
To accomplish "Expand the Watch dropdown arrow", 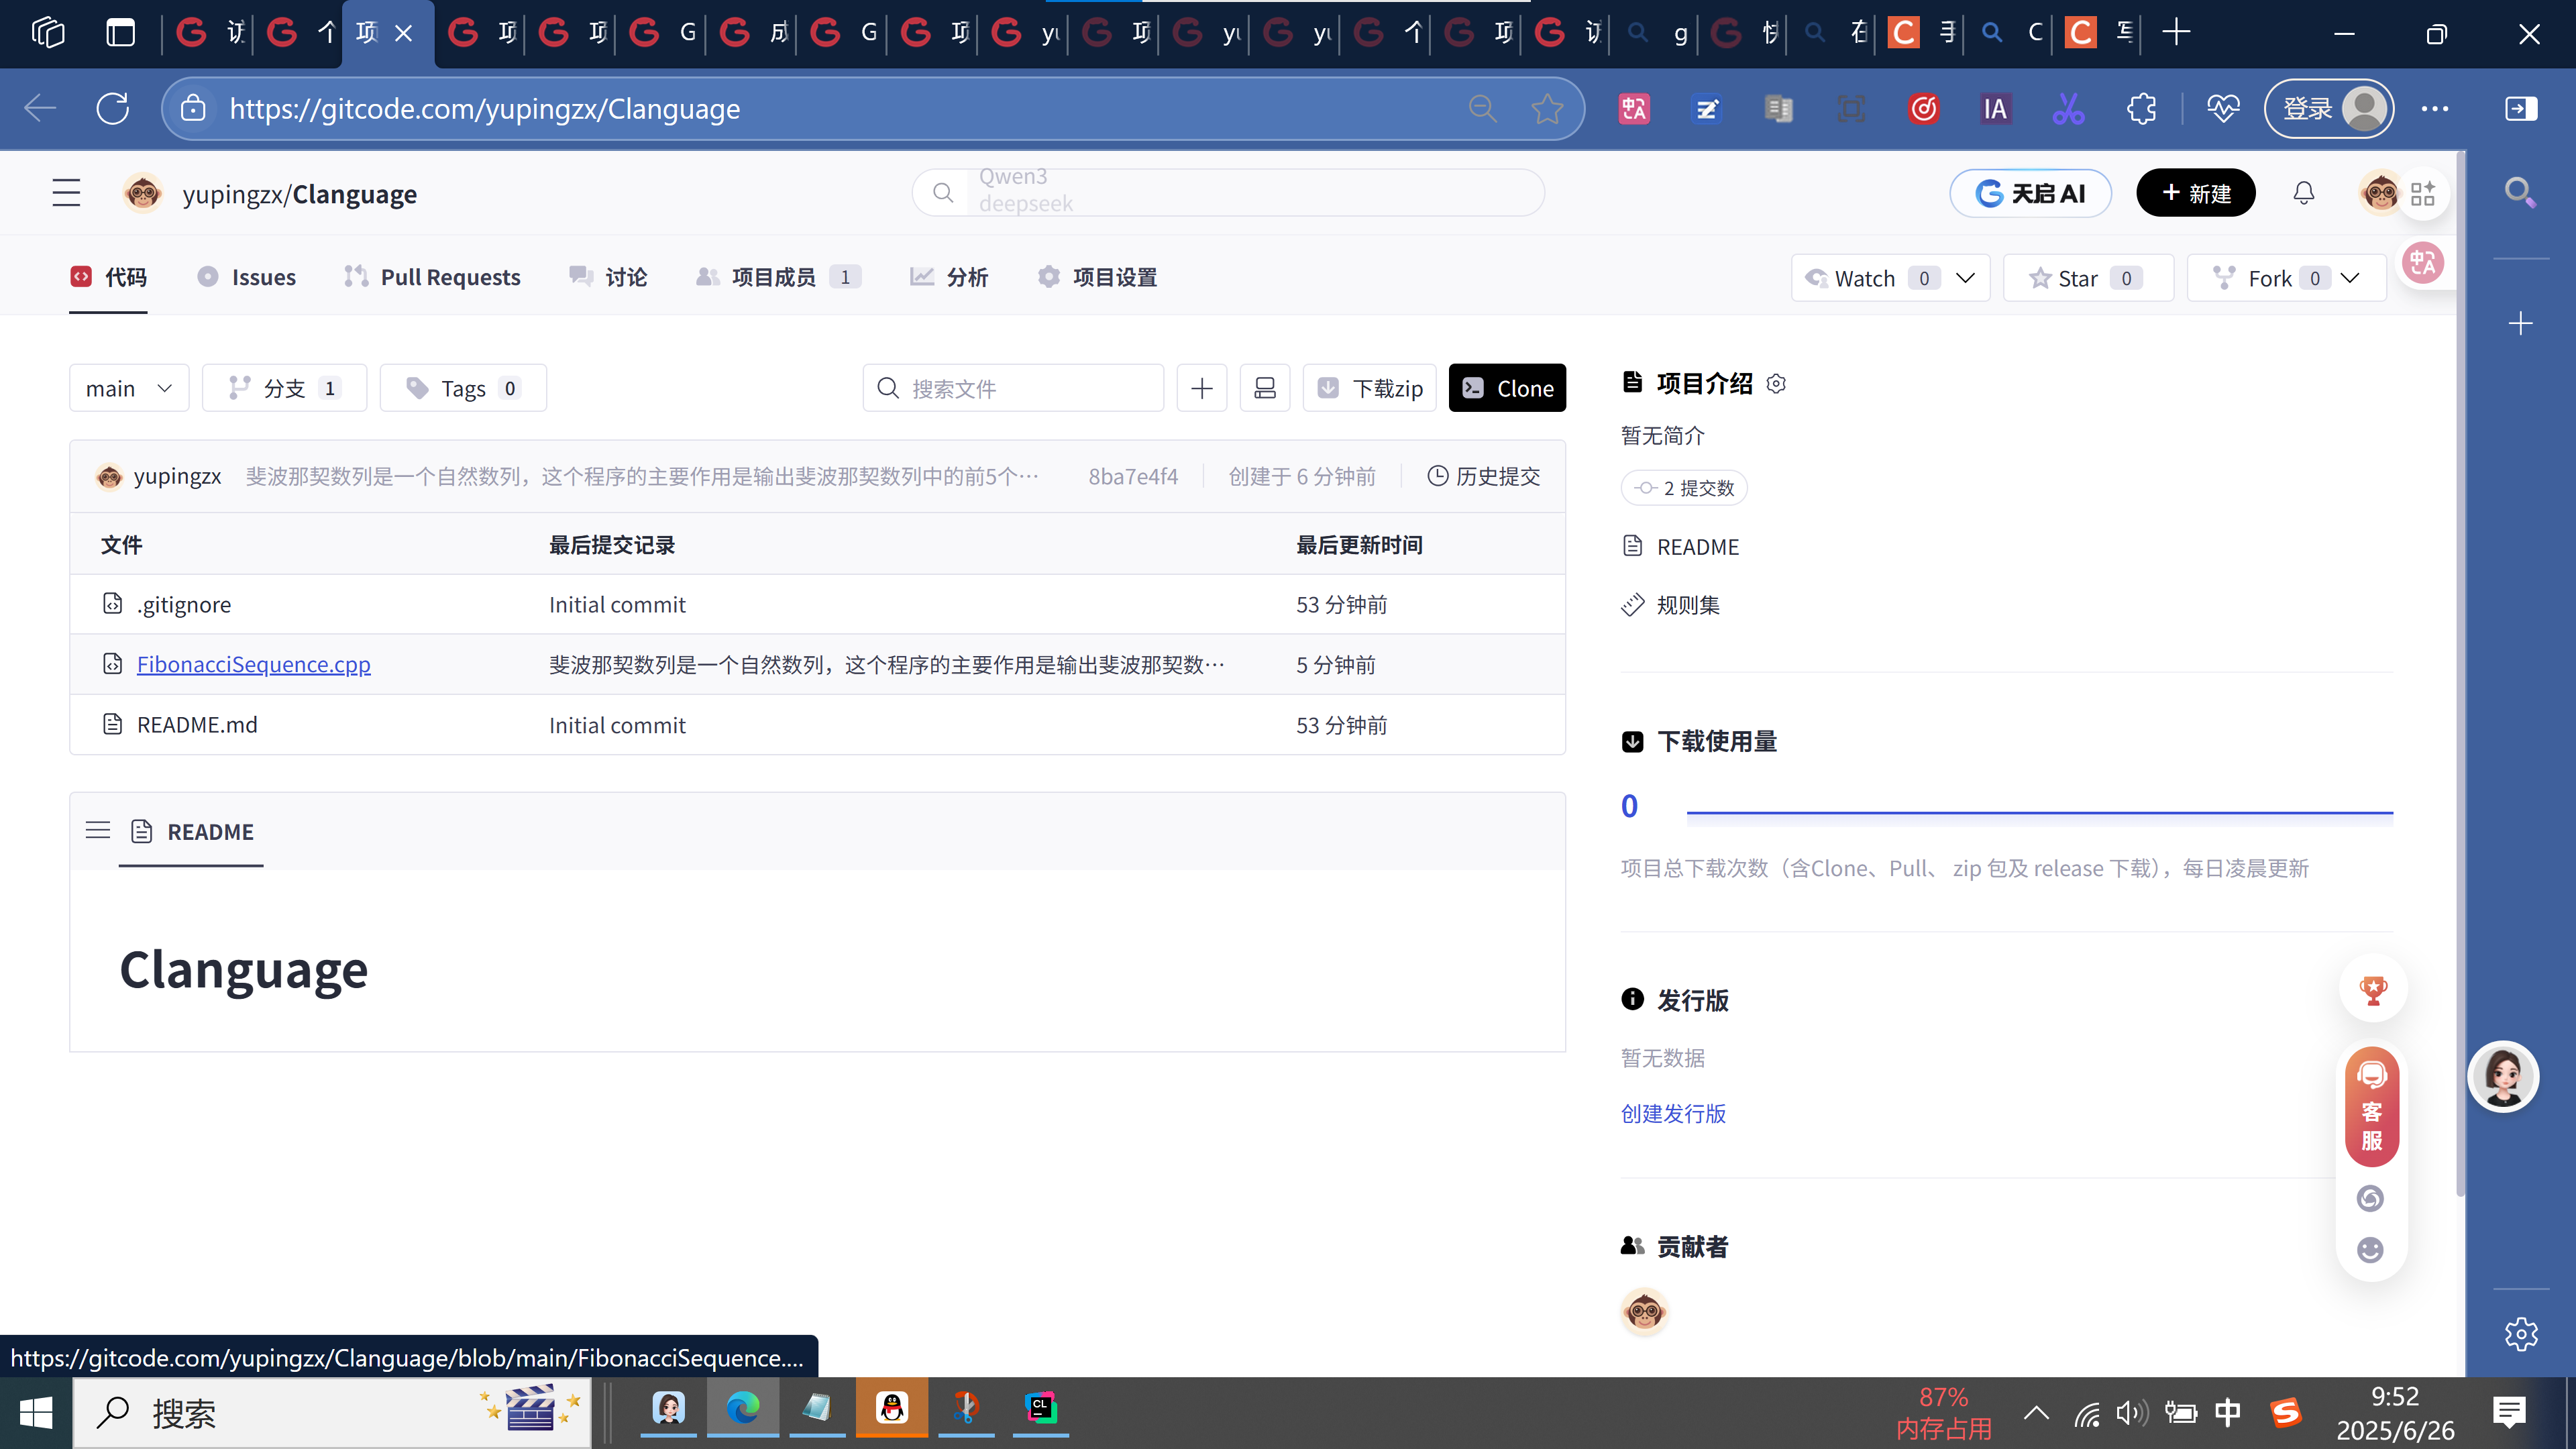I will coord(1965,277).
